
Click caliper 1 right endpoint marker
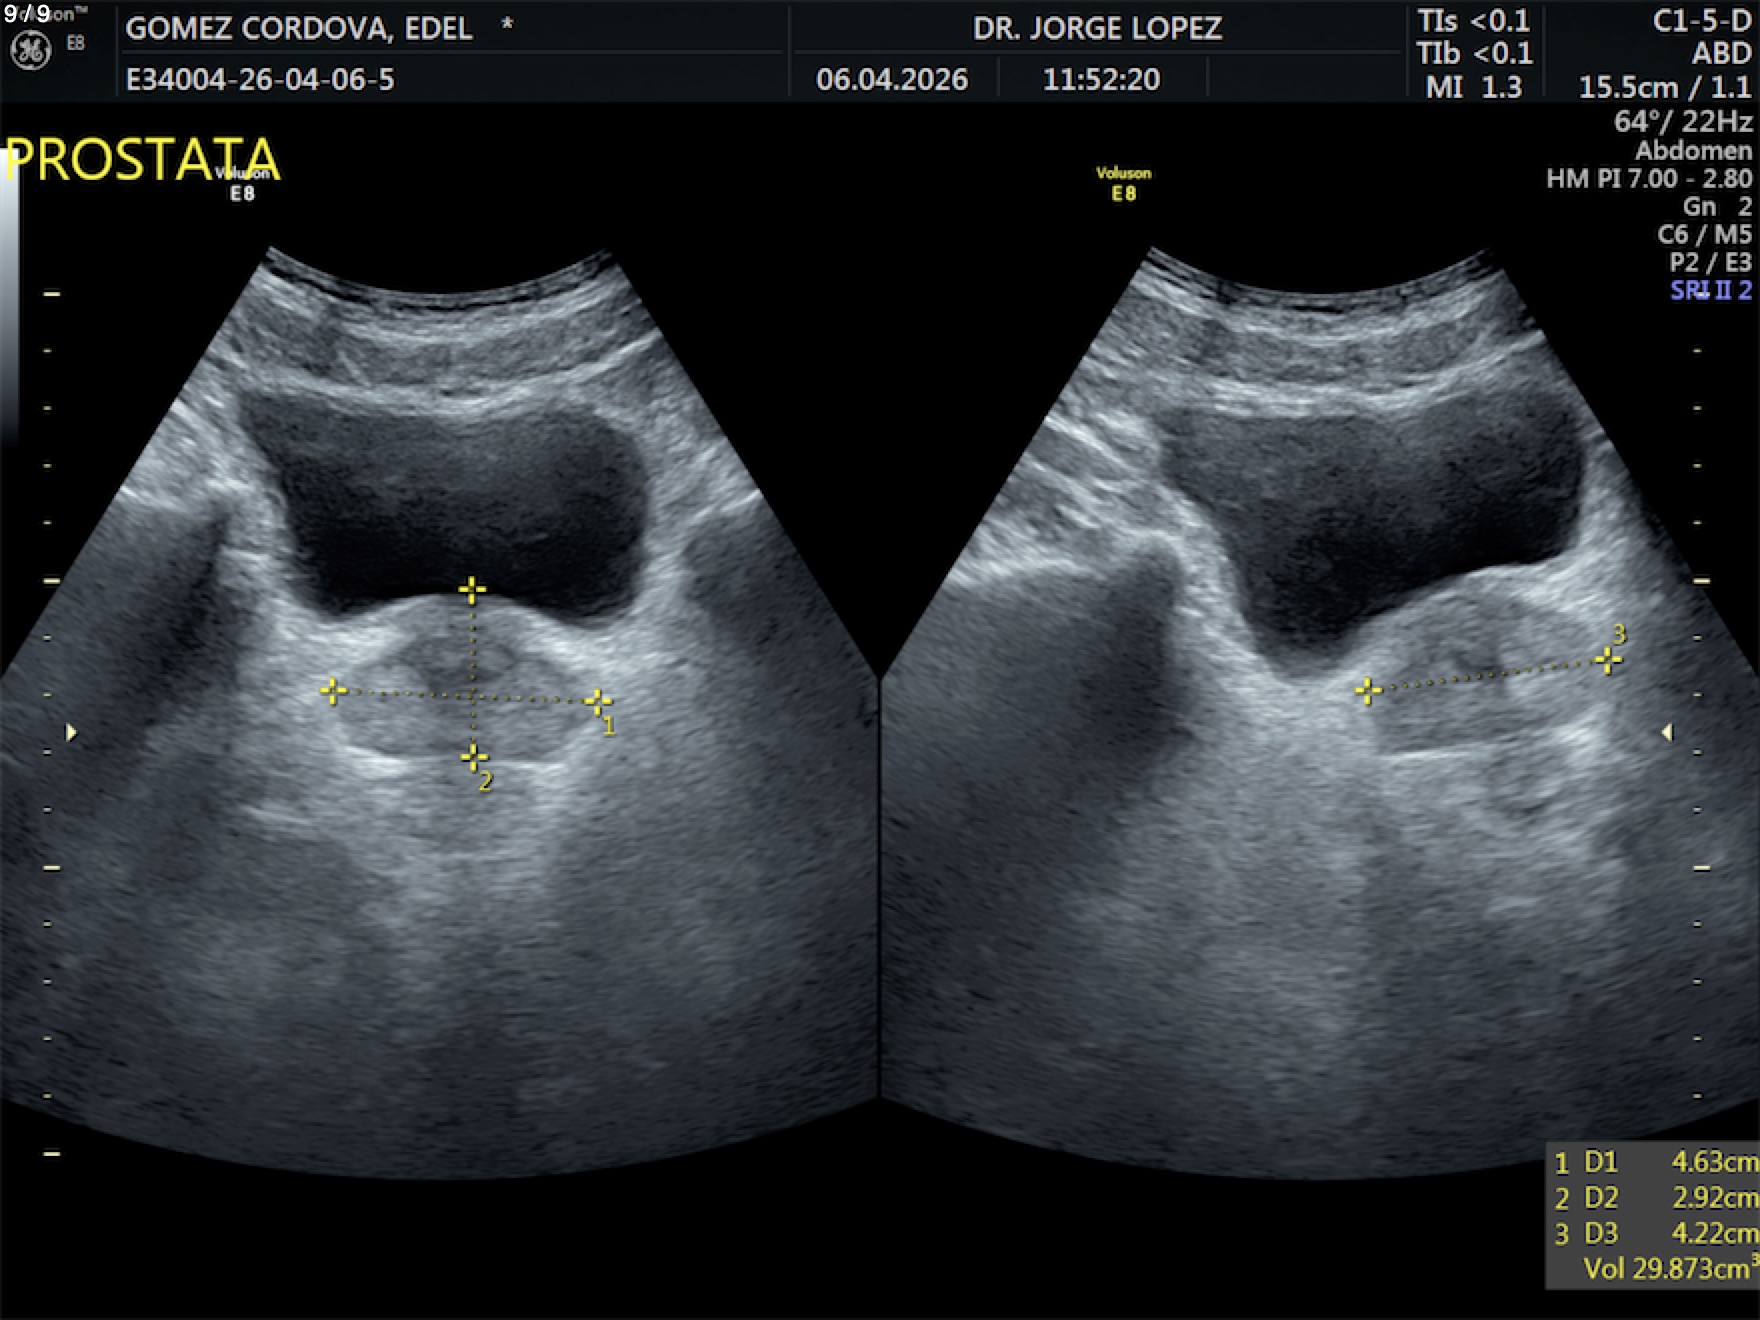pyautogui.click(x=597, y=701)
